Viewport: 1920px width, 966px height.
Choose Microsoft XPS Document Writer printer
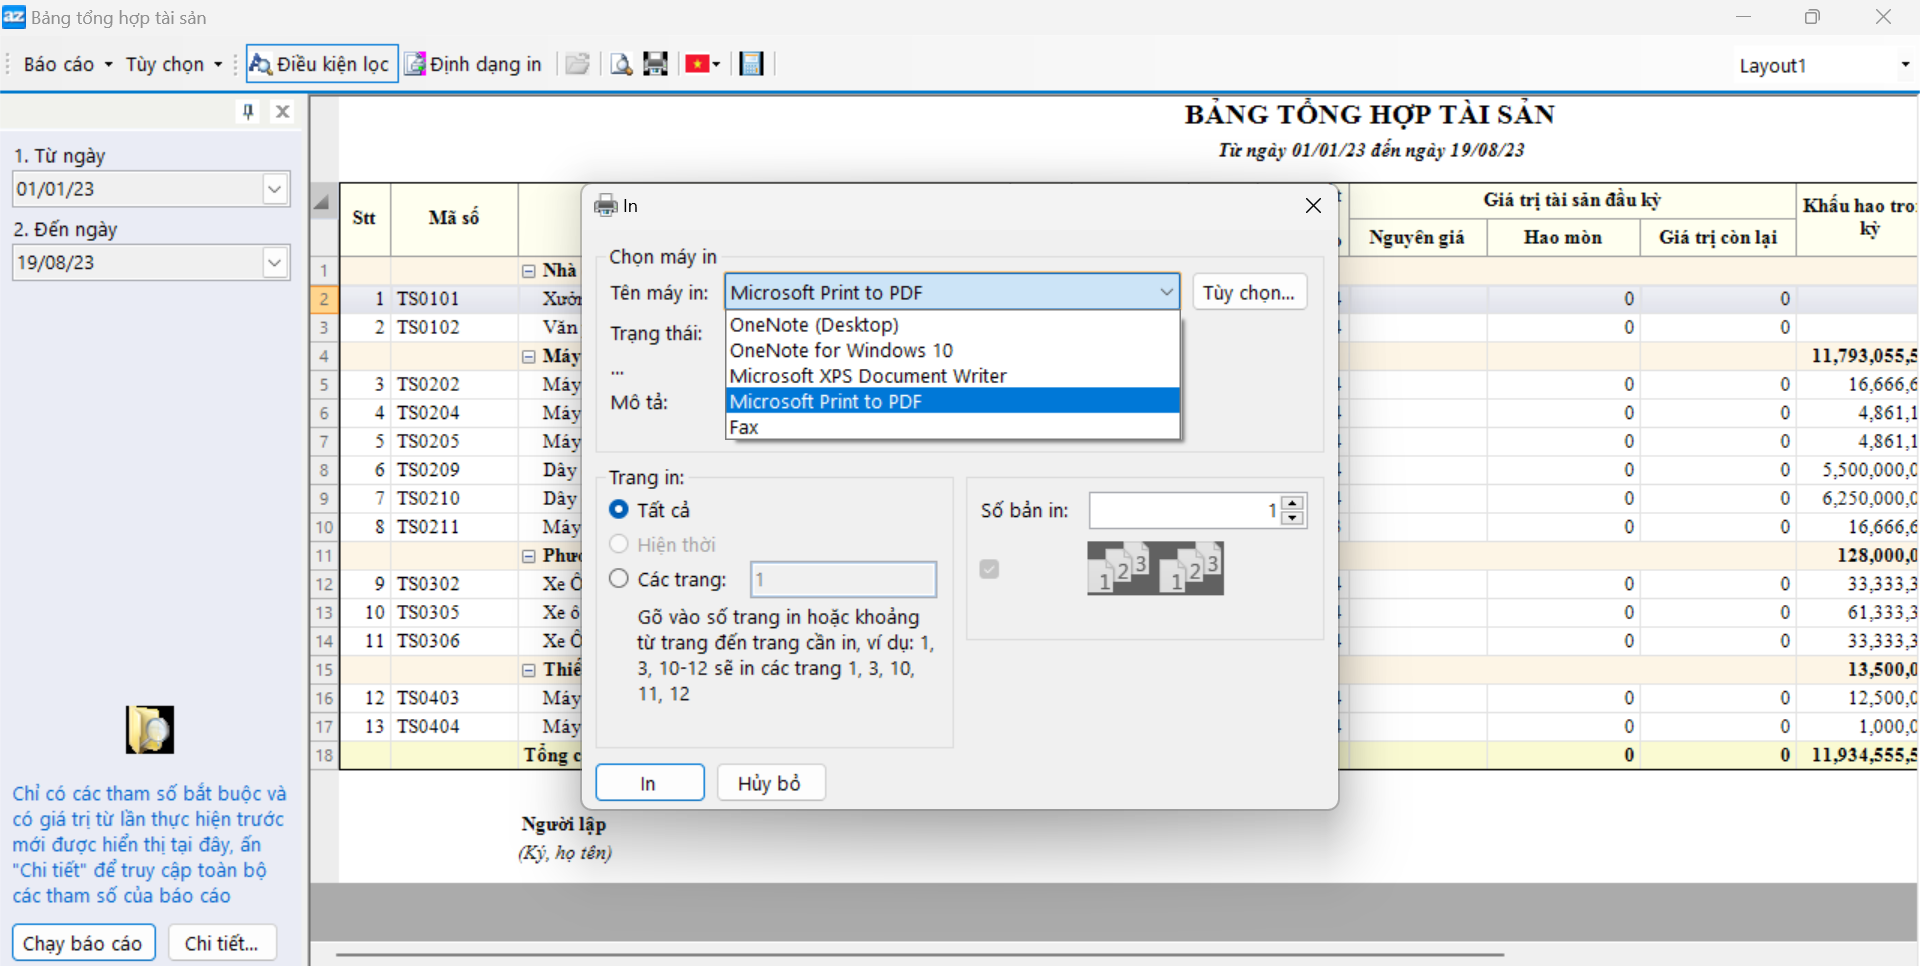tap(867, 376)
